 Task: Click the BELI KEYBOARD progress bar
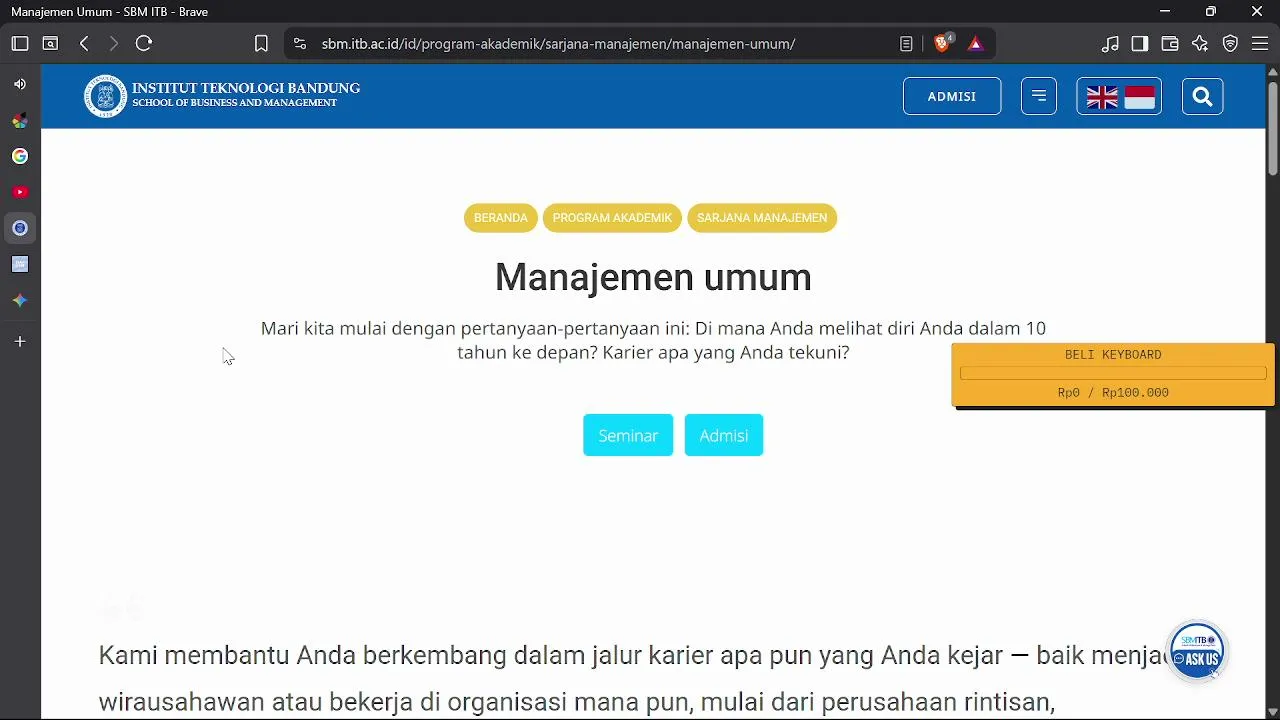[1113, 373]
